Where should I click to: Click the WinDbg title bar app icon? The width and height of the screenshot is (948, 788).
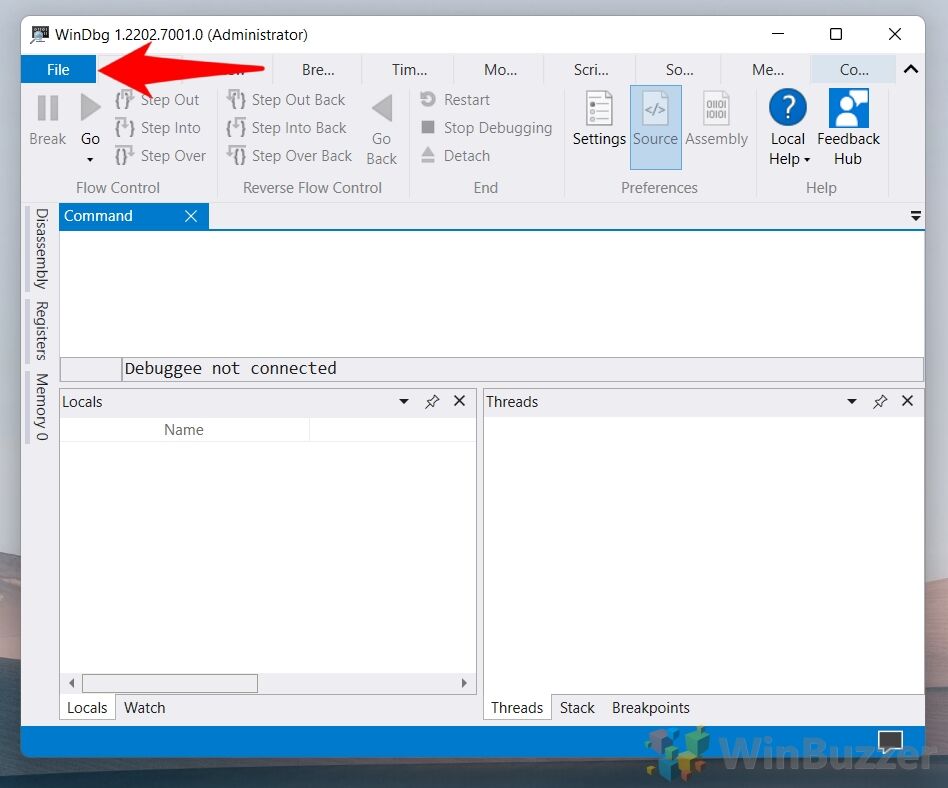[40, 34]
